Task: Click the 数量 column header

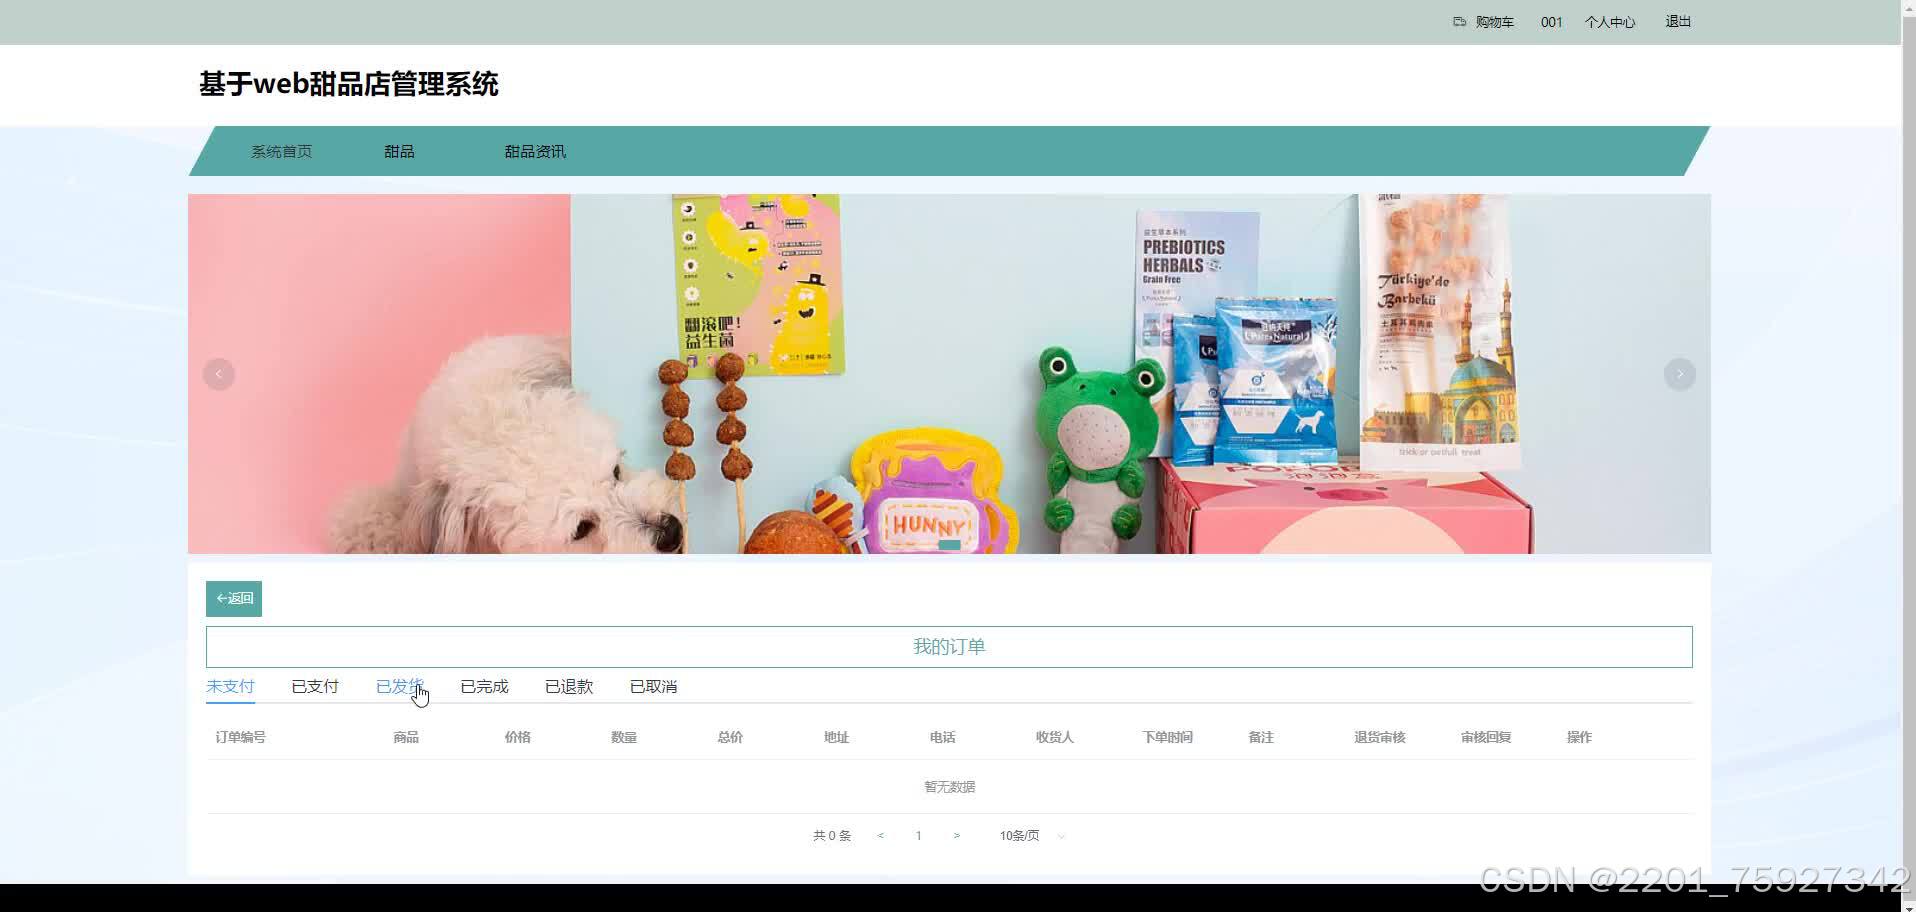Action: click(624, 737)
